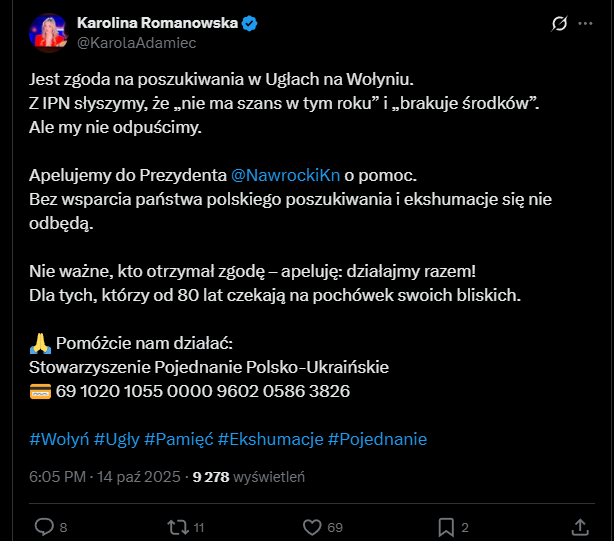614x541 pixels.
Task: Open the #Ugły hashtag
Action: [x=116, y=439]
